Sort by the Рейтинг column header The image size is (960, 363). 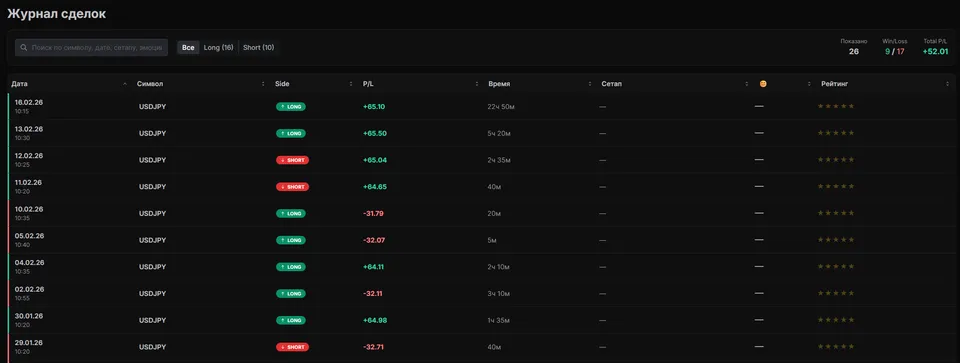click(x=834, y=83)
